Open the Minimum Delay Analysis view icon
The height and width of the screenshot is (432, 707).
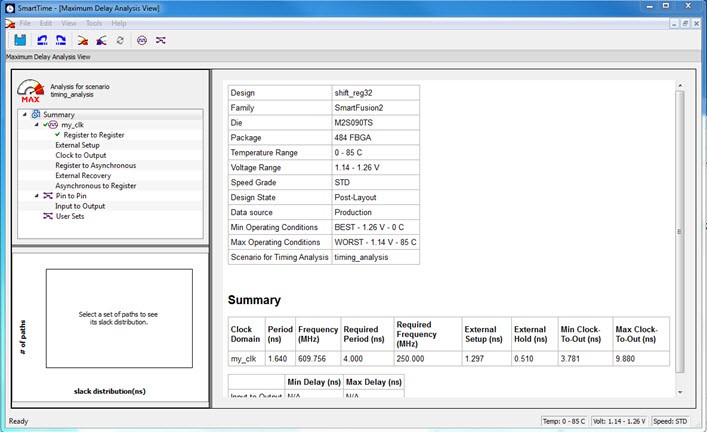click(x=102, y=40)
